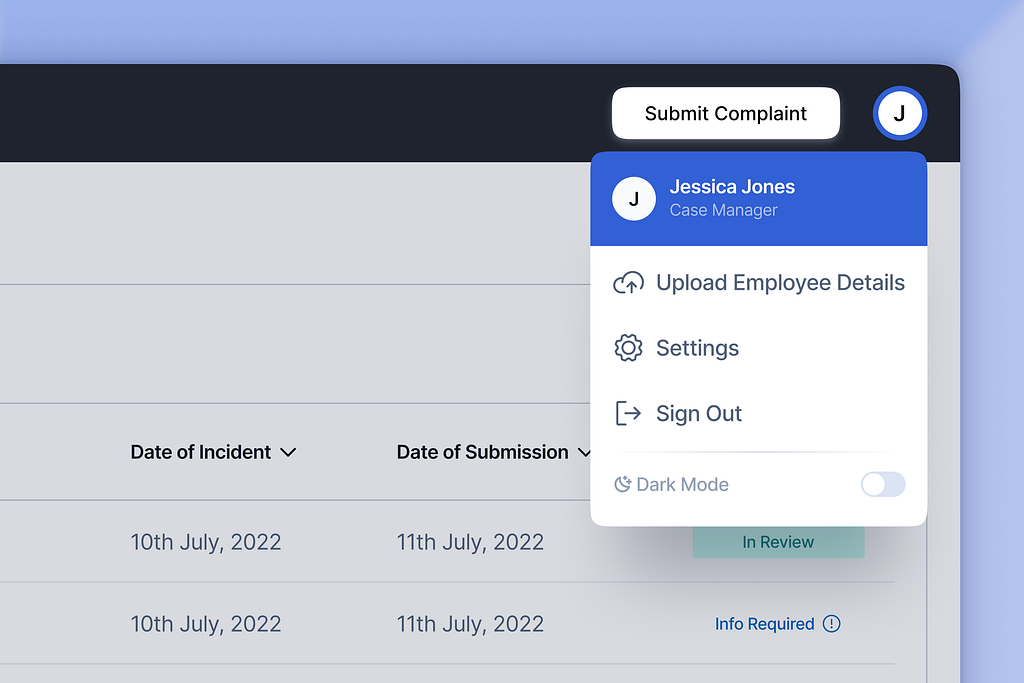Choose Sign Out from the menu
The image size is (1024, 683).
759,413
